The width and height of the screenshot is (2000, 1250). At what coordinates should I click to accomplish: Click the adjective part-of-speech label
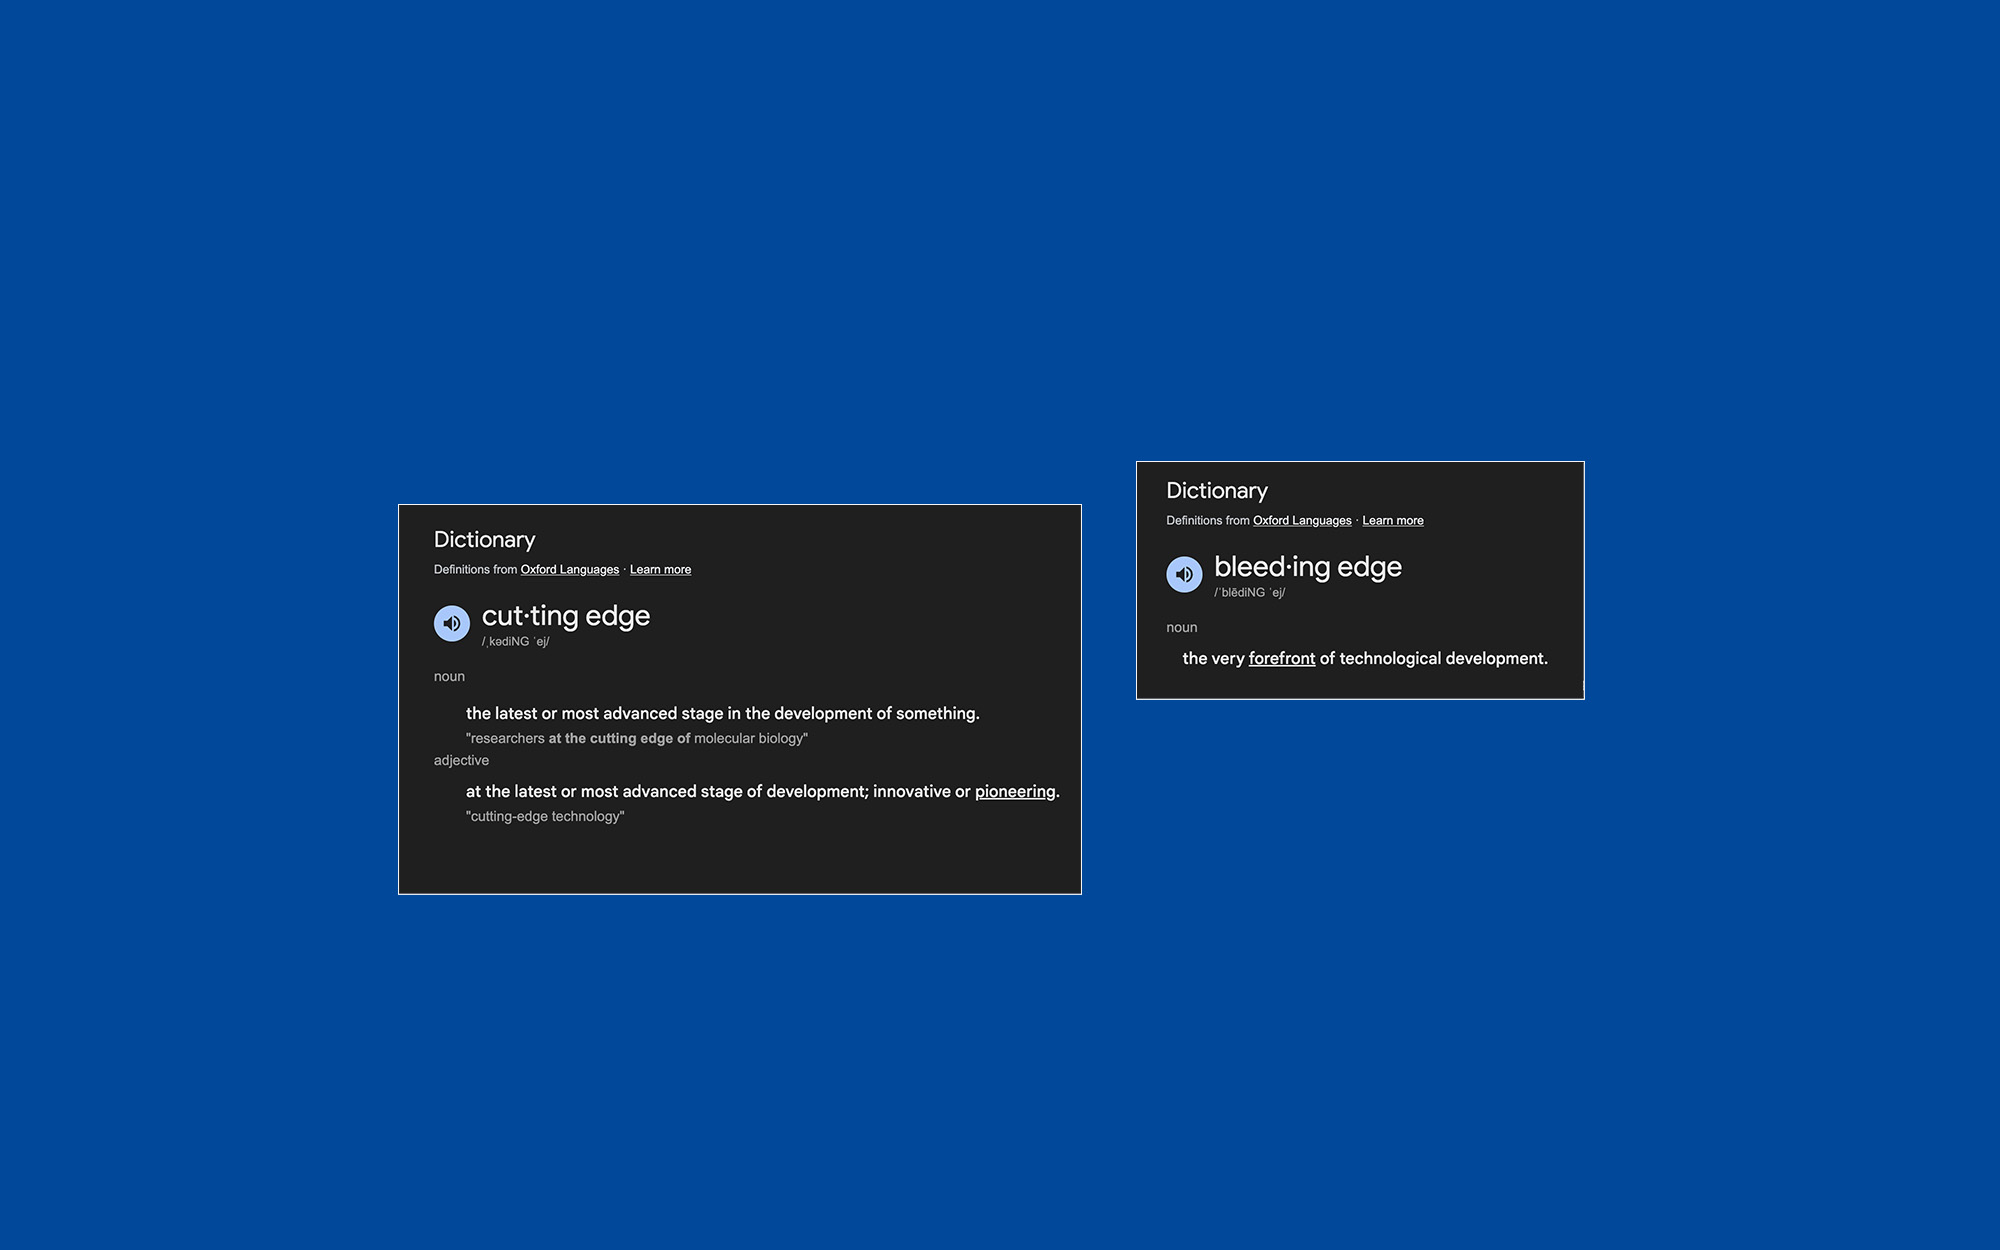[461, 761]
